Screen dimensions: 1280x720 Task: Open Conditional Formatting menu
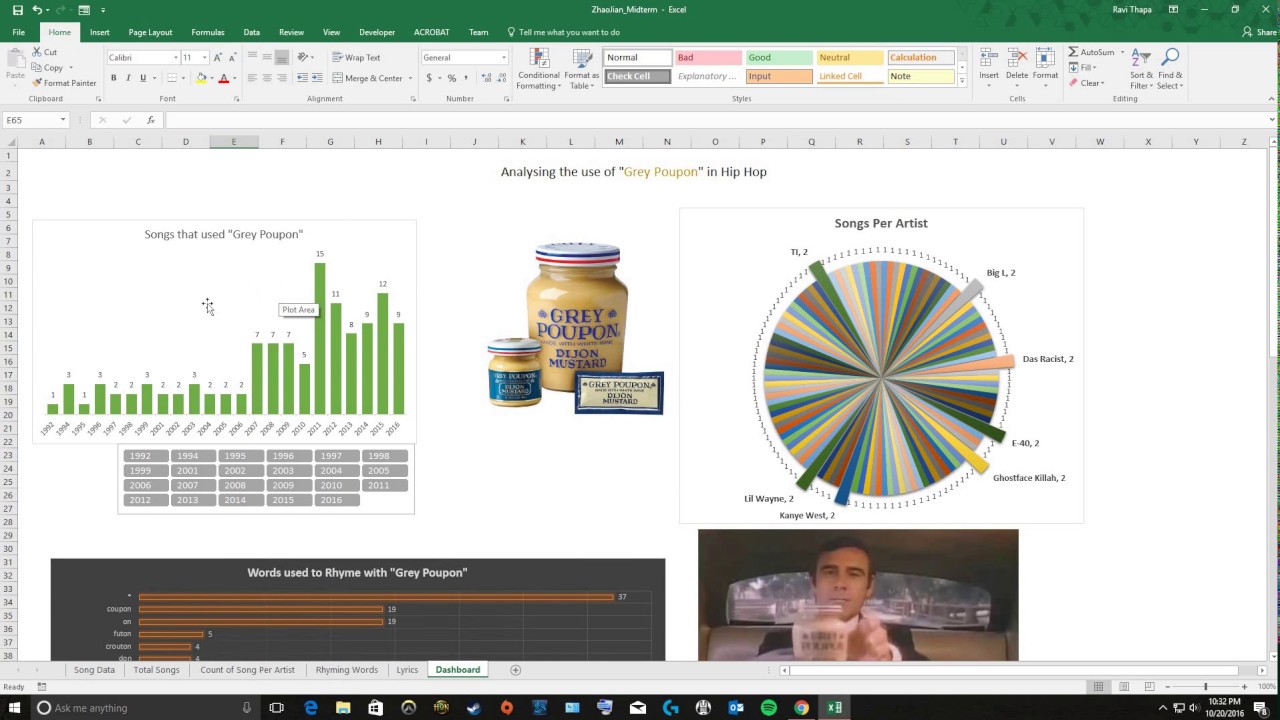click(x=539, y=69)
